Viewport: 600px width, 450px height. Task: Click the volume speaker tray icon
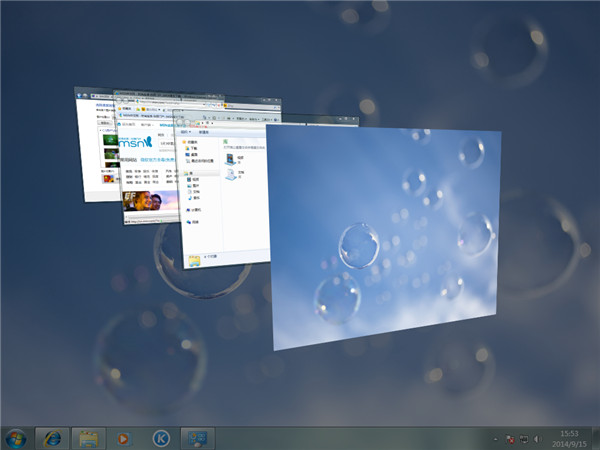click(x=536, y=438)
